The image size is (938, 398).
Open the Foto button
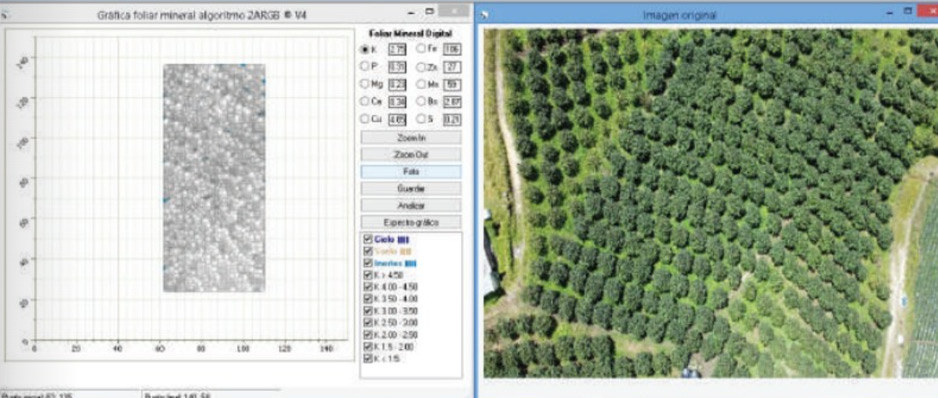(411, 172)
